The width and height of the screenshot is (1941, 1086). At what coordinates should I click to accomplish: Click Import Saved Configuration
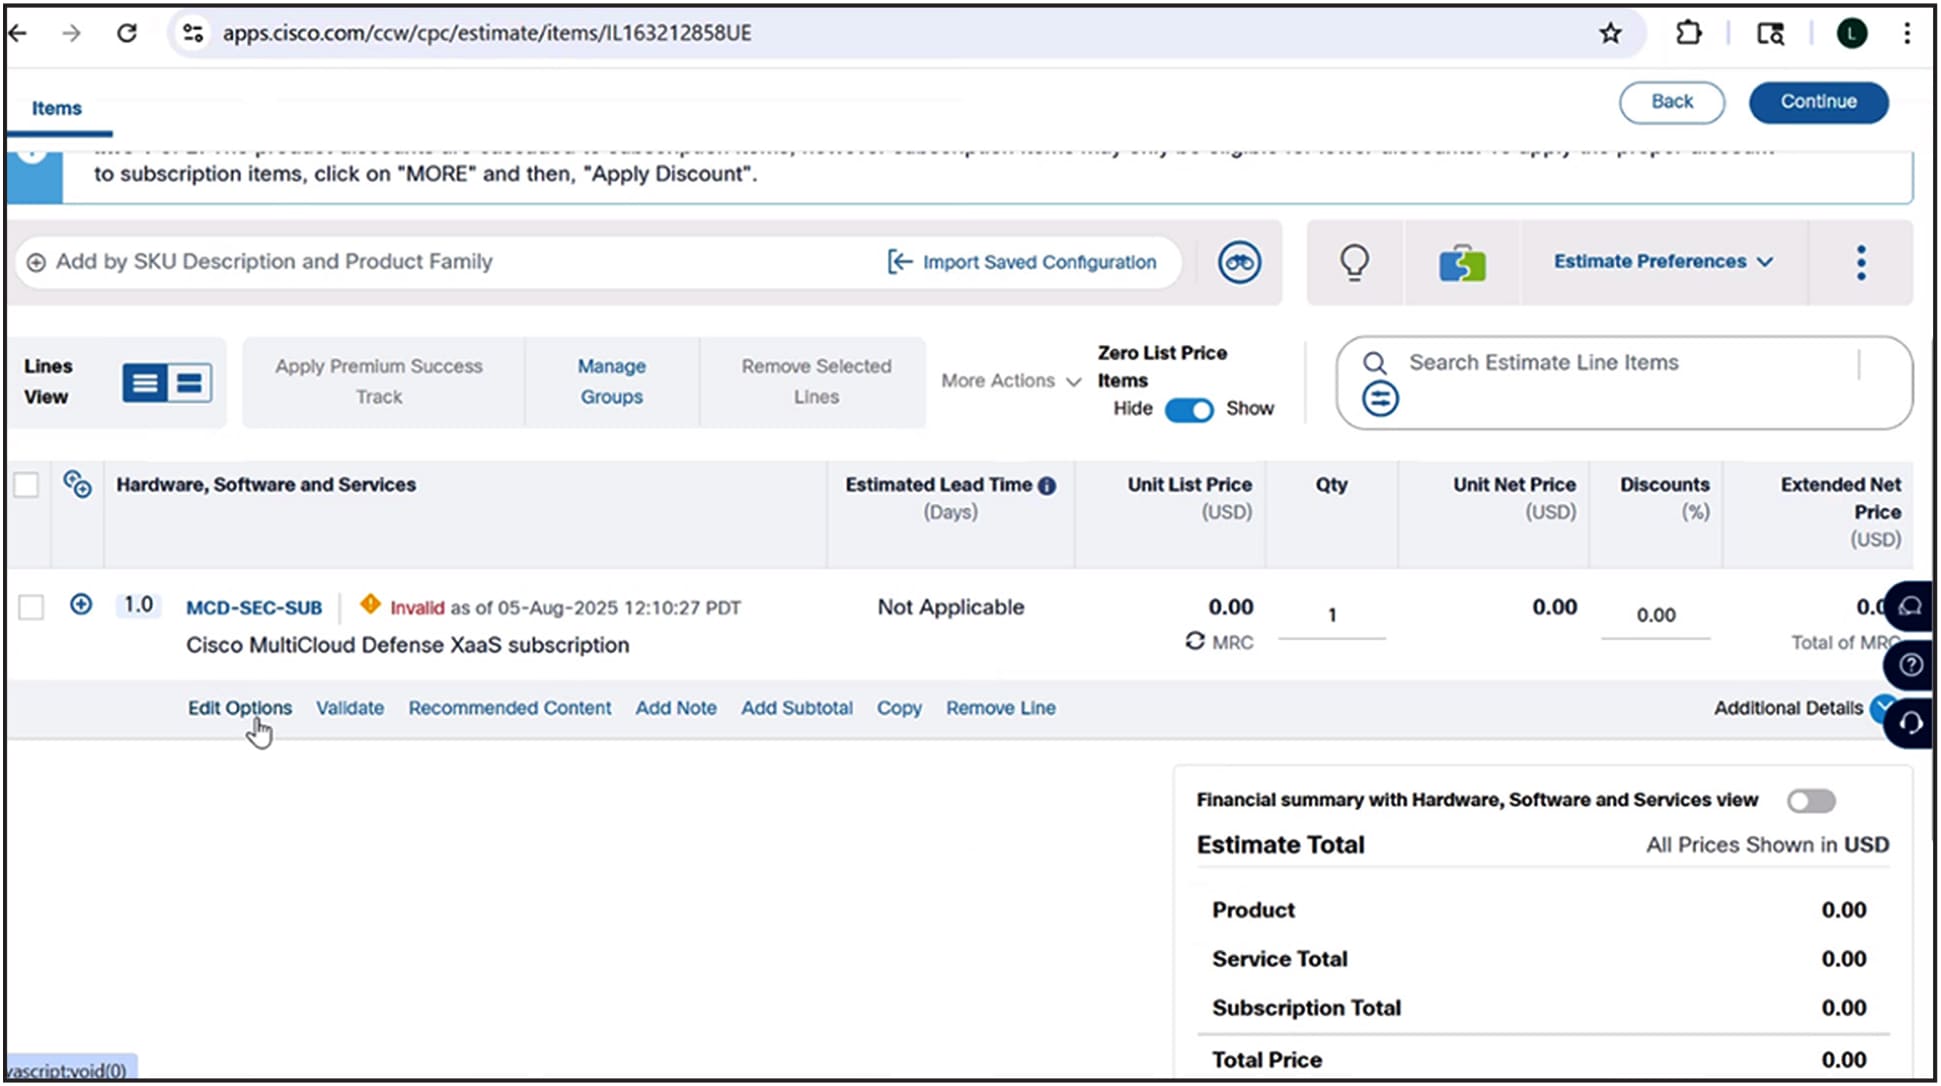pyautogui.click(x=1022, y=262)
